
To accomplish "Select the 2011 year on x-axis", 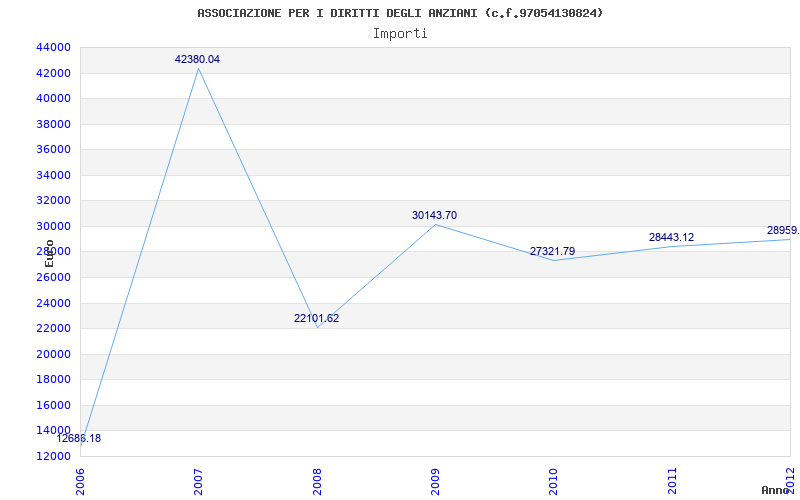I will (x=673, y=479).
